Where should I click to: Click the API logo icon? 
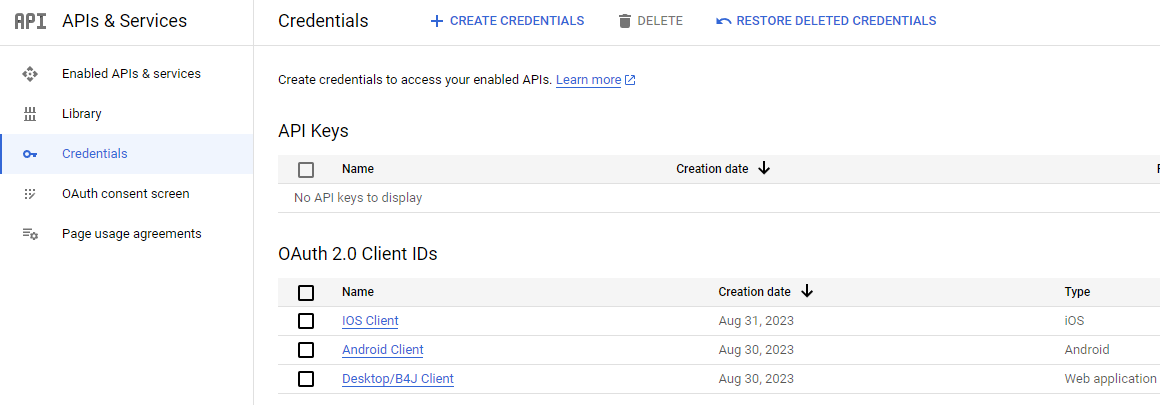(x=31, y=21)
